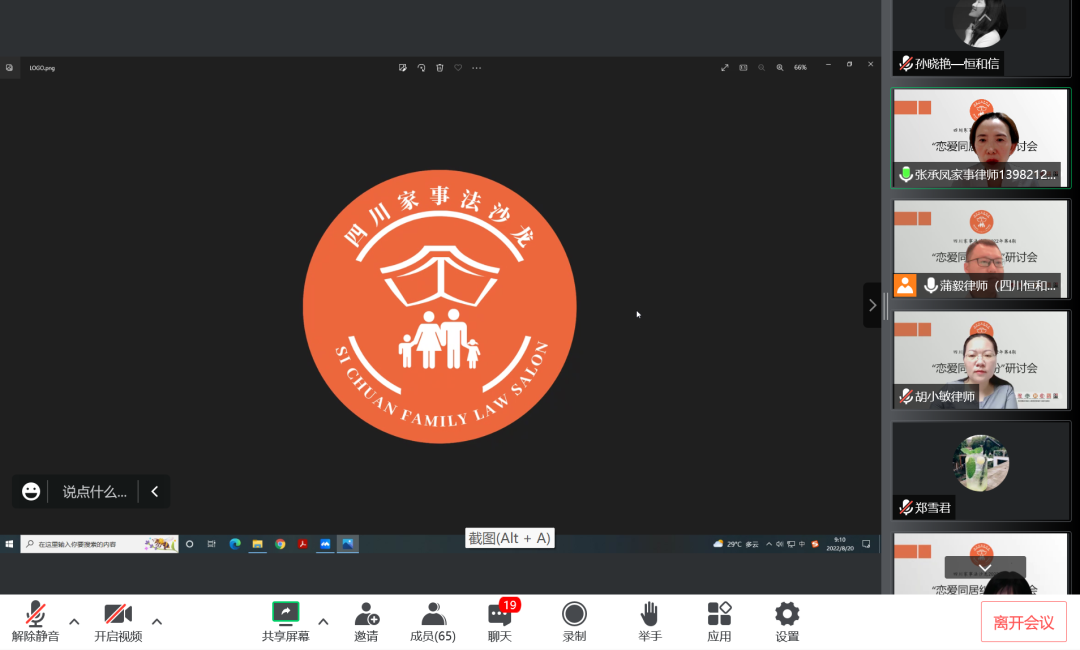Open the 应用 apps panel
Viewport: 1080px width, 650px height.
point(719,614)
